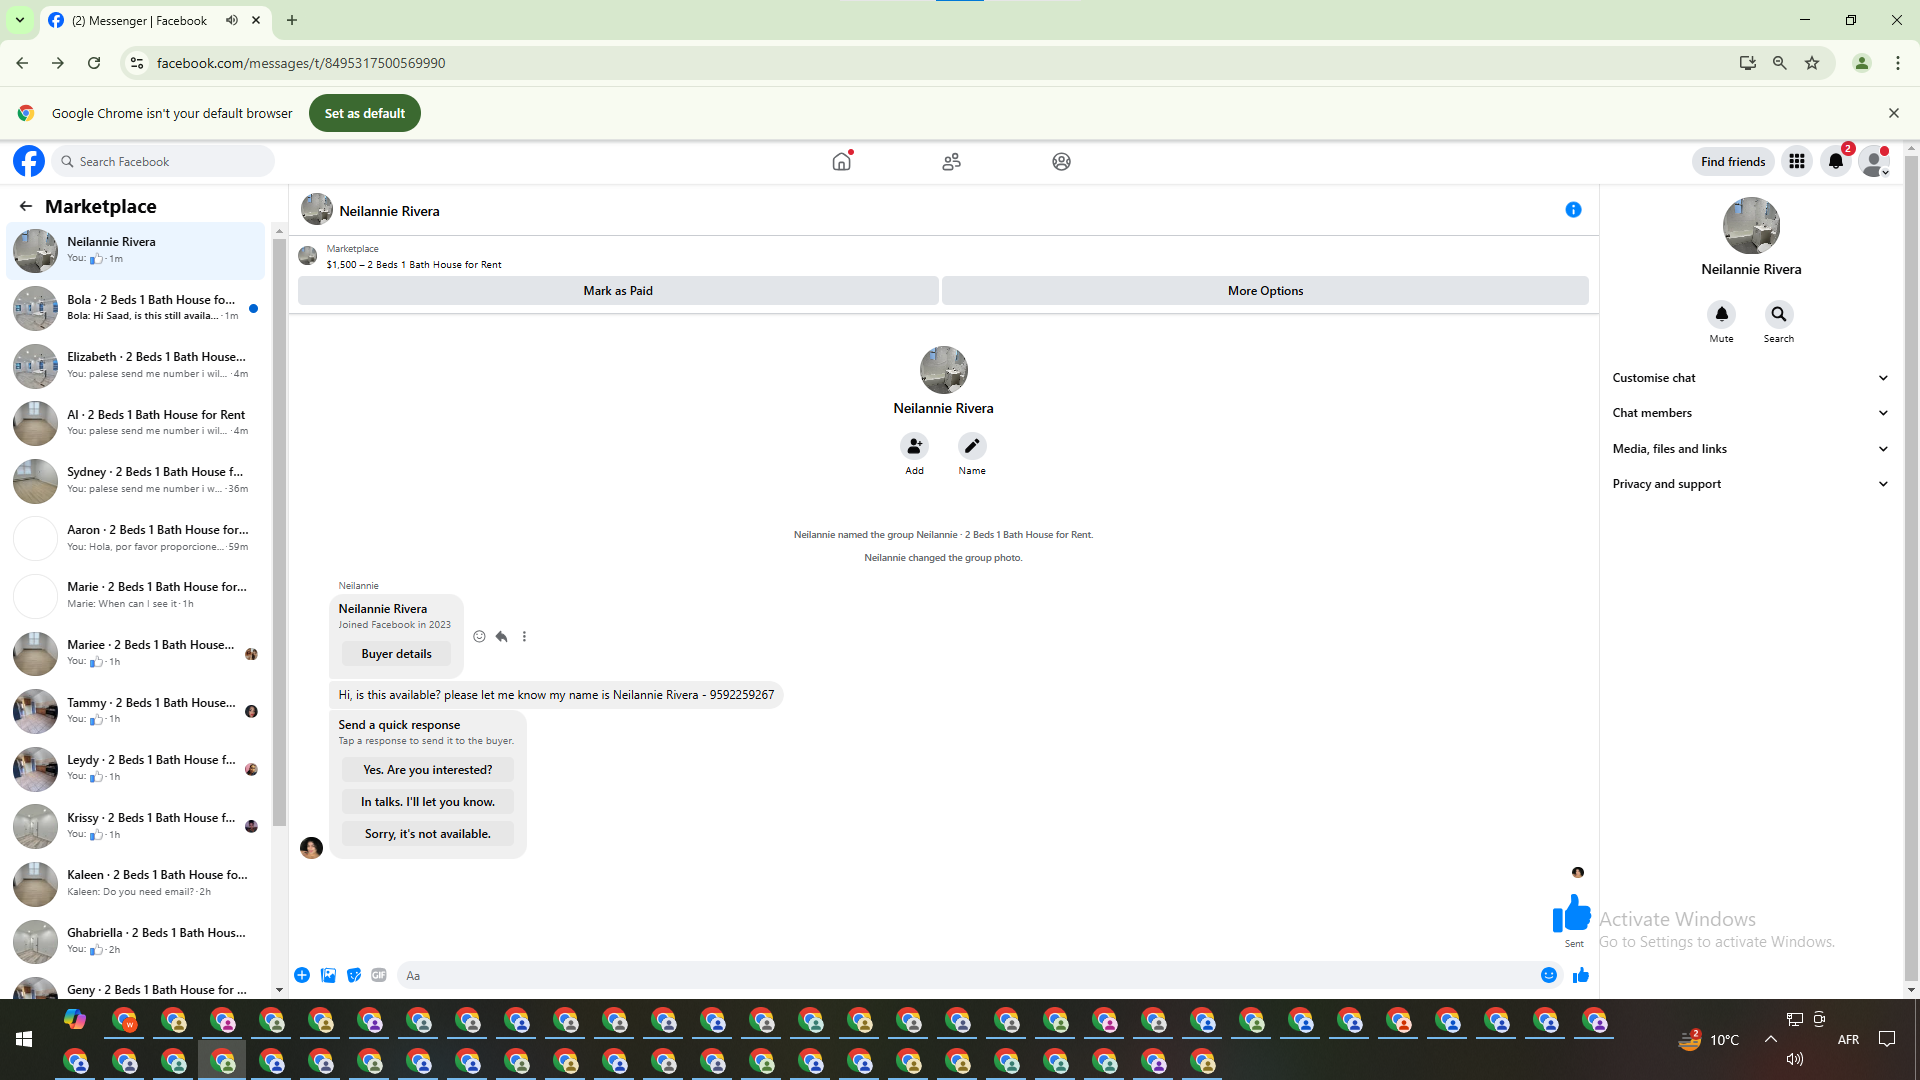
Task: Bookmark this page with the star icon
Action: 1812,63
